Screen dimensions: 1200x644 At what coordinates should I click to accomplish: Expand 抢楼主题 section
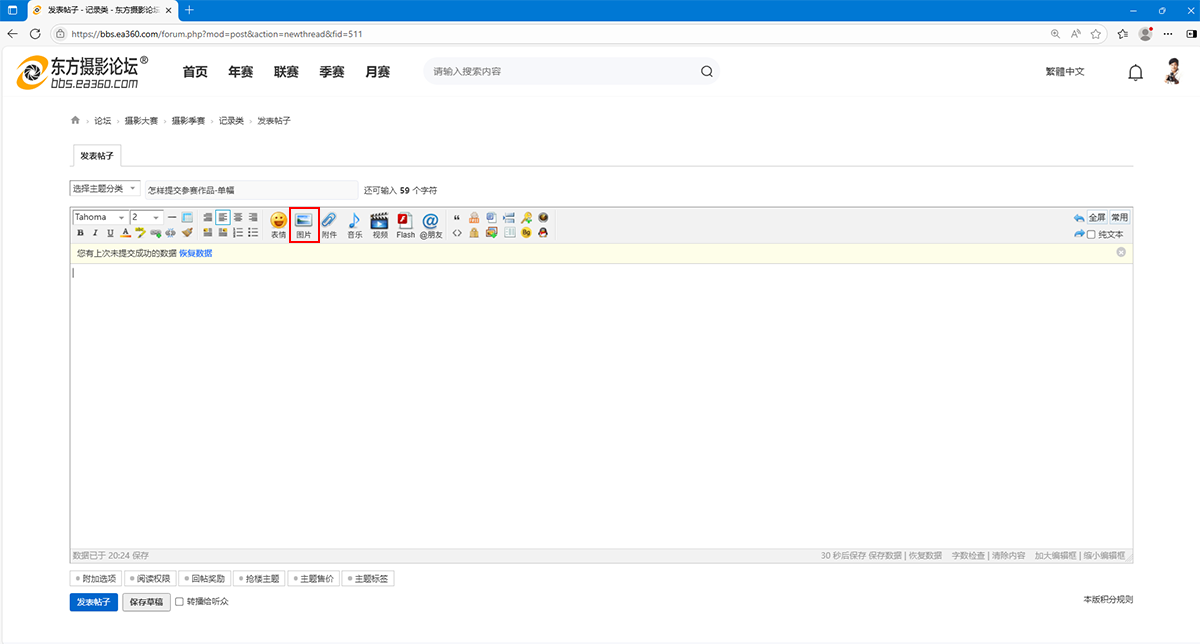(x=259, y=578)
